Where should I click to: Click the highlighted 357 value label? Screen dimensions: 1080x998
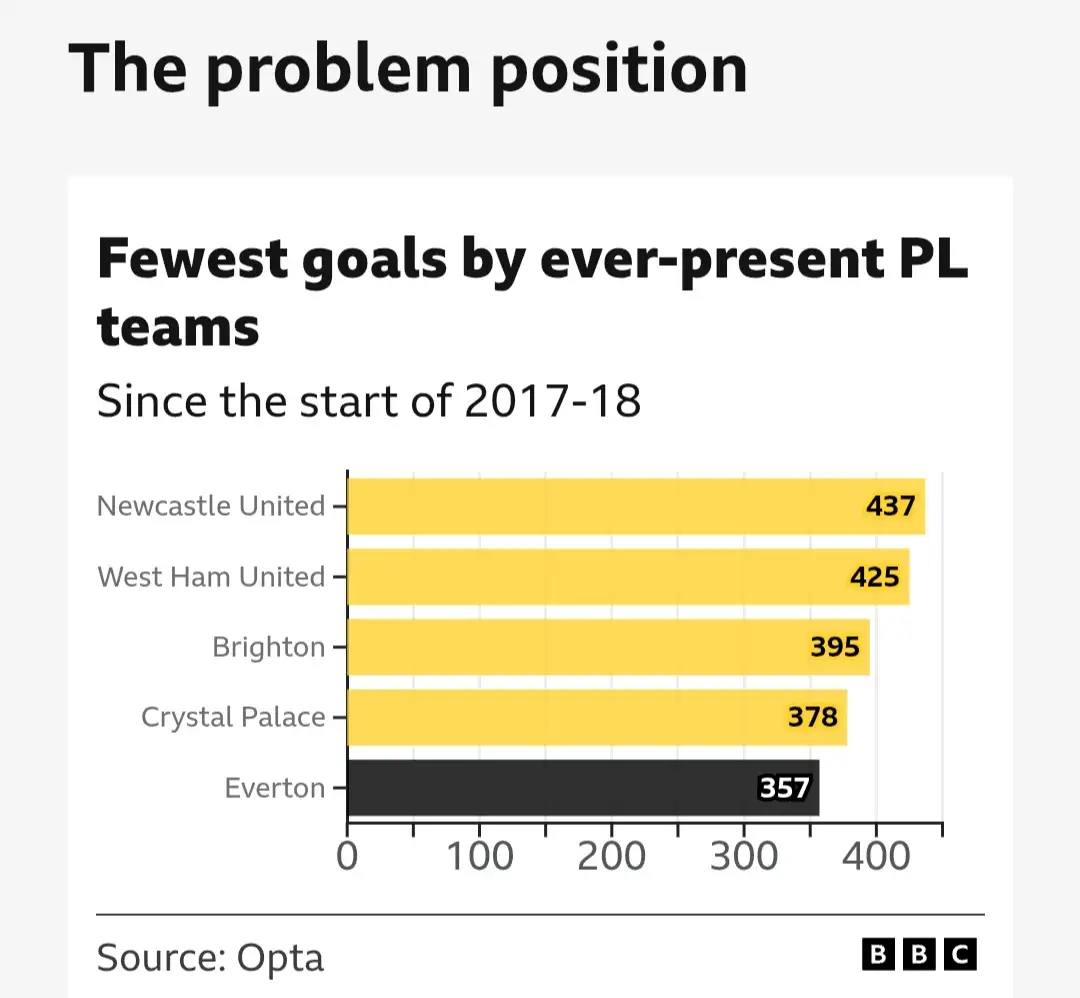click(x=784, y=789)
